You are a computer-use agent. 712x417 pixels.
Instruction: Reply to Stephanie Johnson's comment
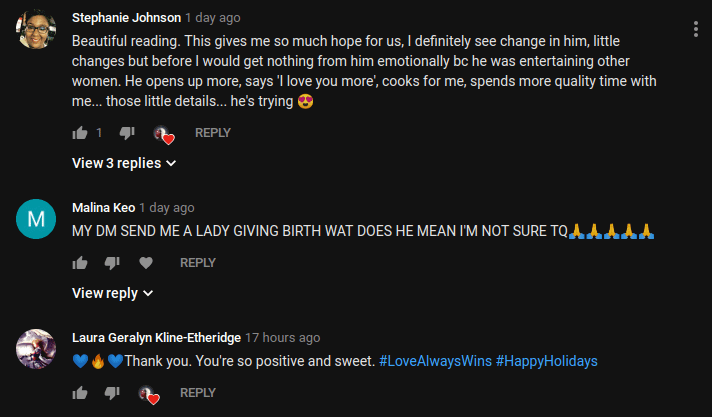pyautogui.click(x=213, y=133)
